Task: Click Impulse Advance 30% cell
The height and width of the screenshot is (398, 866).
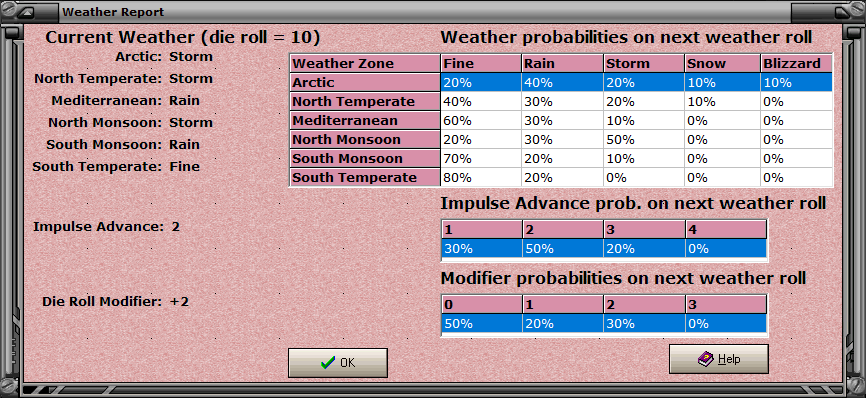Action: pyautogui.click(x=482, y=248)
